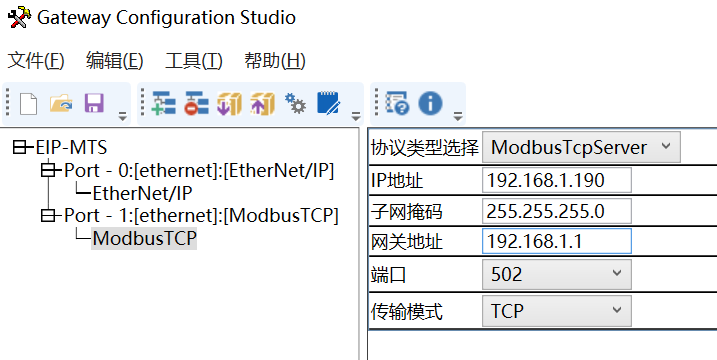Click the blue notepad edit icon
This screenshot has height=360, width=717.
328,103
